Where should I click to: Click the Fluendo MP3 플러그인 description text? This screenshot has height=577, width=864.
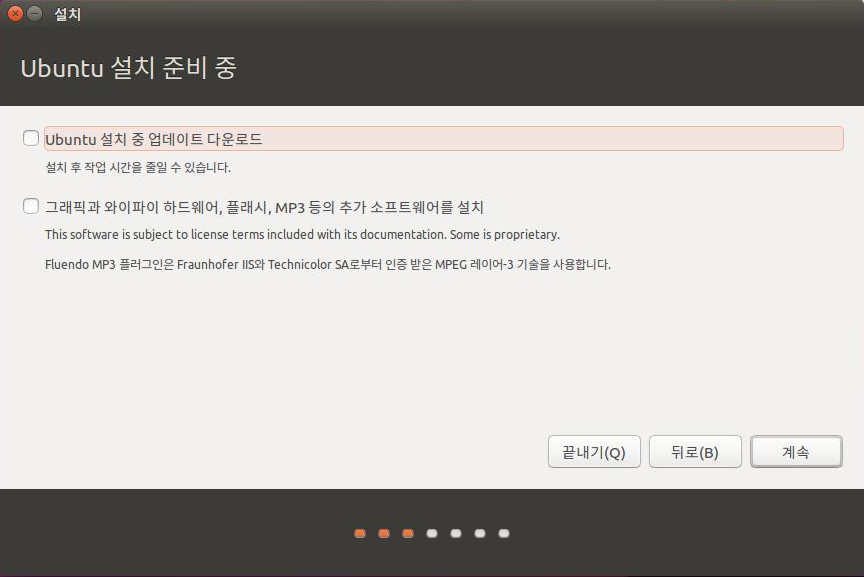pyautogui.click(x=328, y=265)
